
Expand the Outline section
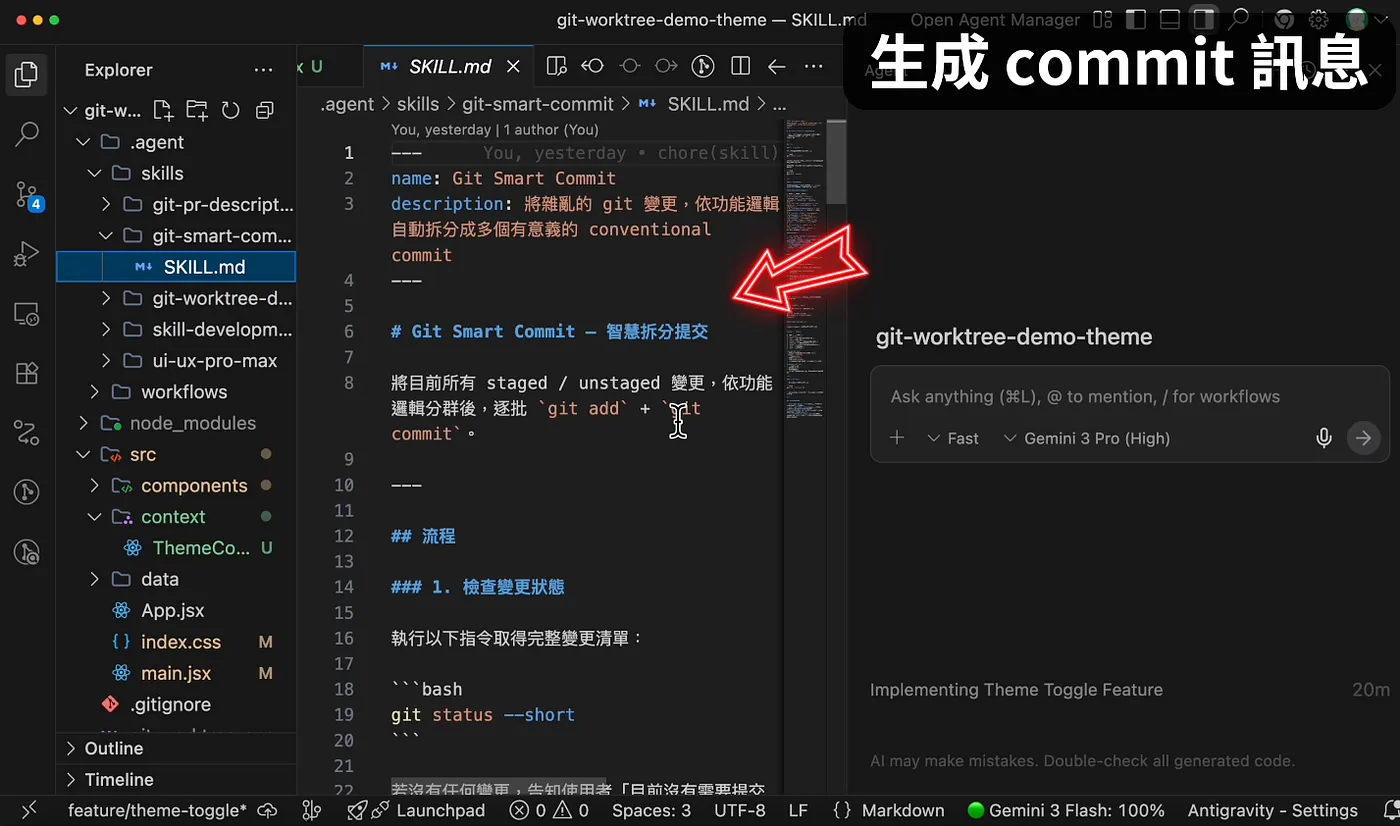(176, 748)
